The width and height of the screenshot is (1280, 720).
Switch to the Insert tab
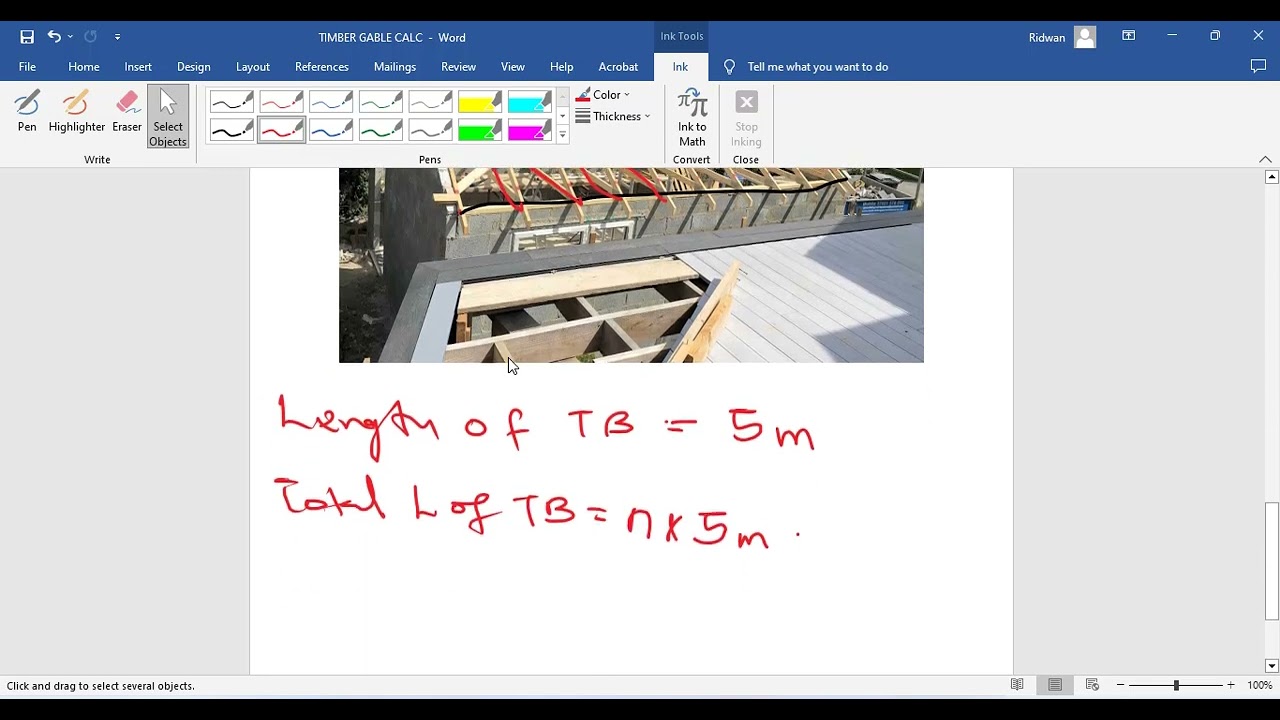pos(138,67)
